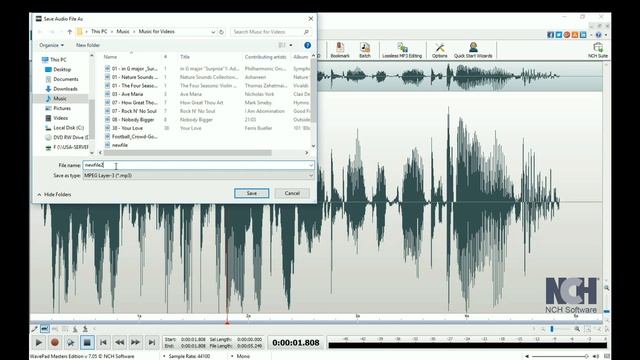
Task: Fast forward the audio playback
Action: coord(136,342)
